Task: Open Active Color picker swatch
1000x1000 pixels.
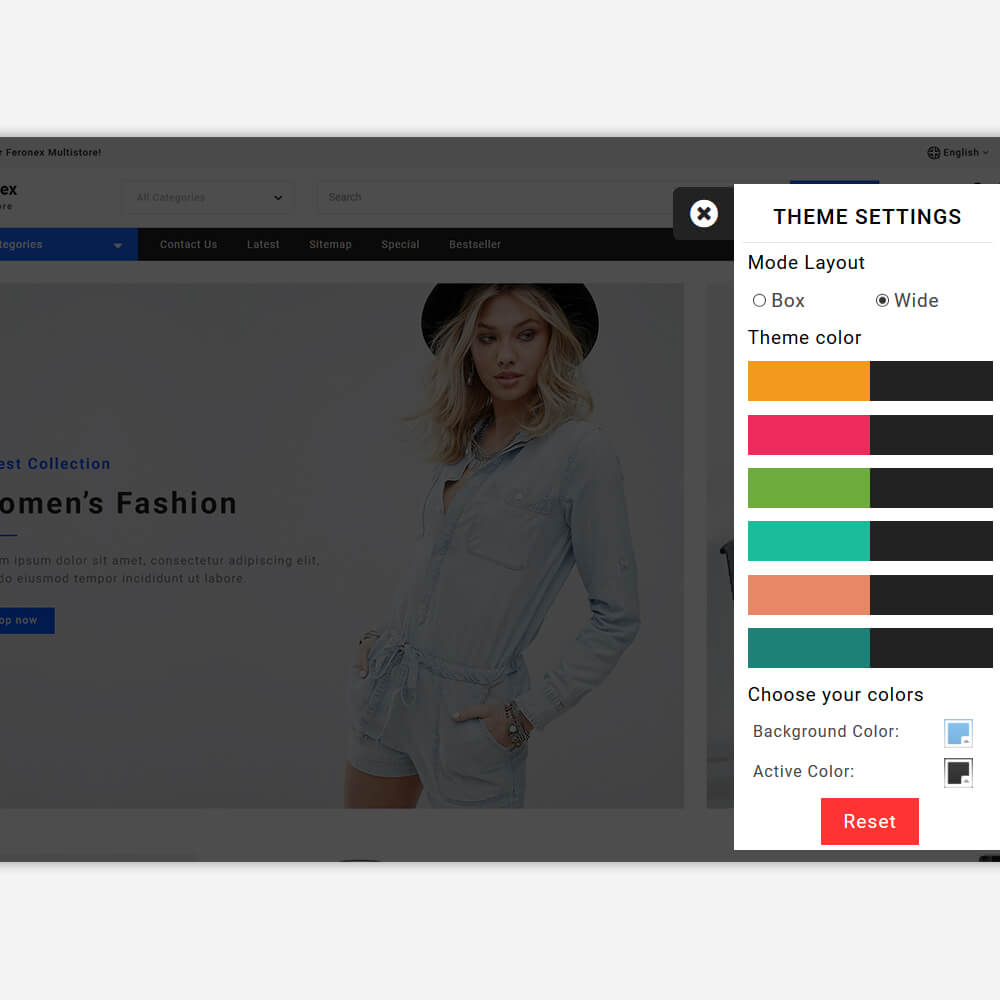Action: (958, 772)
